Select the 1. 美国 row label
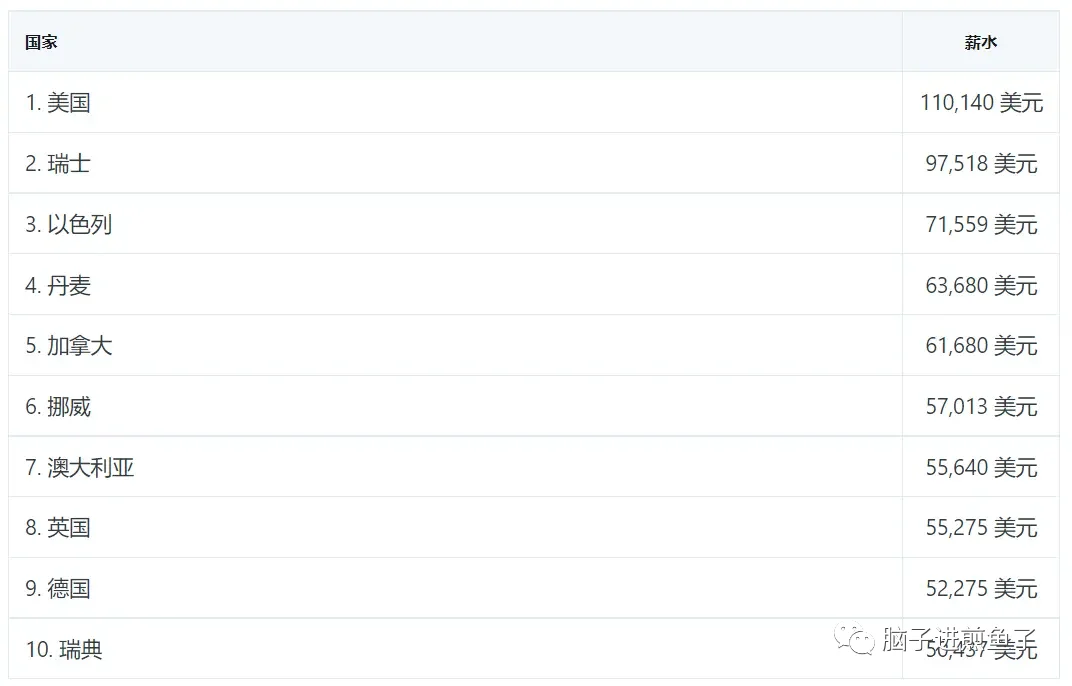The height and width of the screenshot is (686, 1072). click(x=58, y=103)
